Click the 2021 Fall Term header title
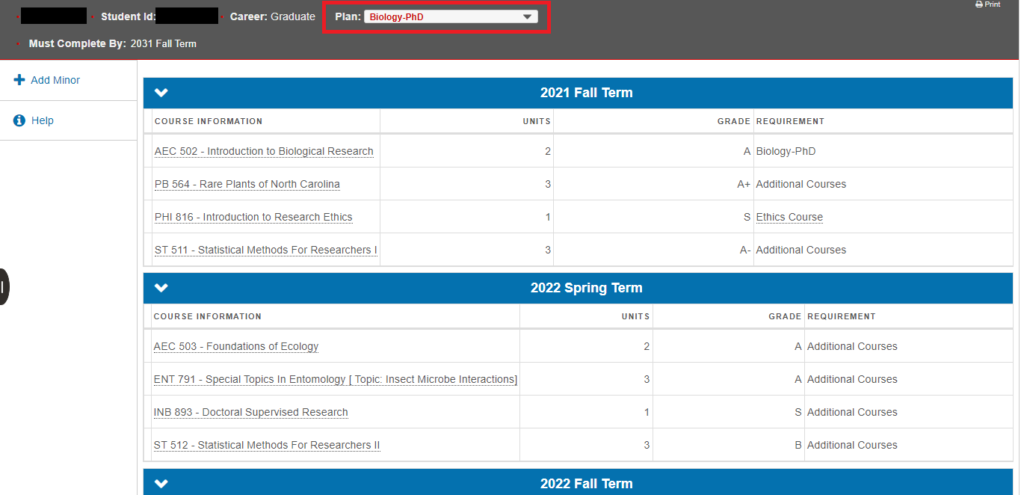 [586, 93]
